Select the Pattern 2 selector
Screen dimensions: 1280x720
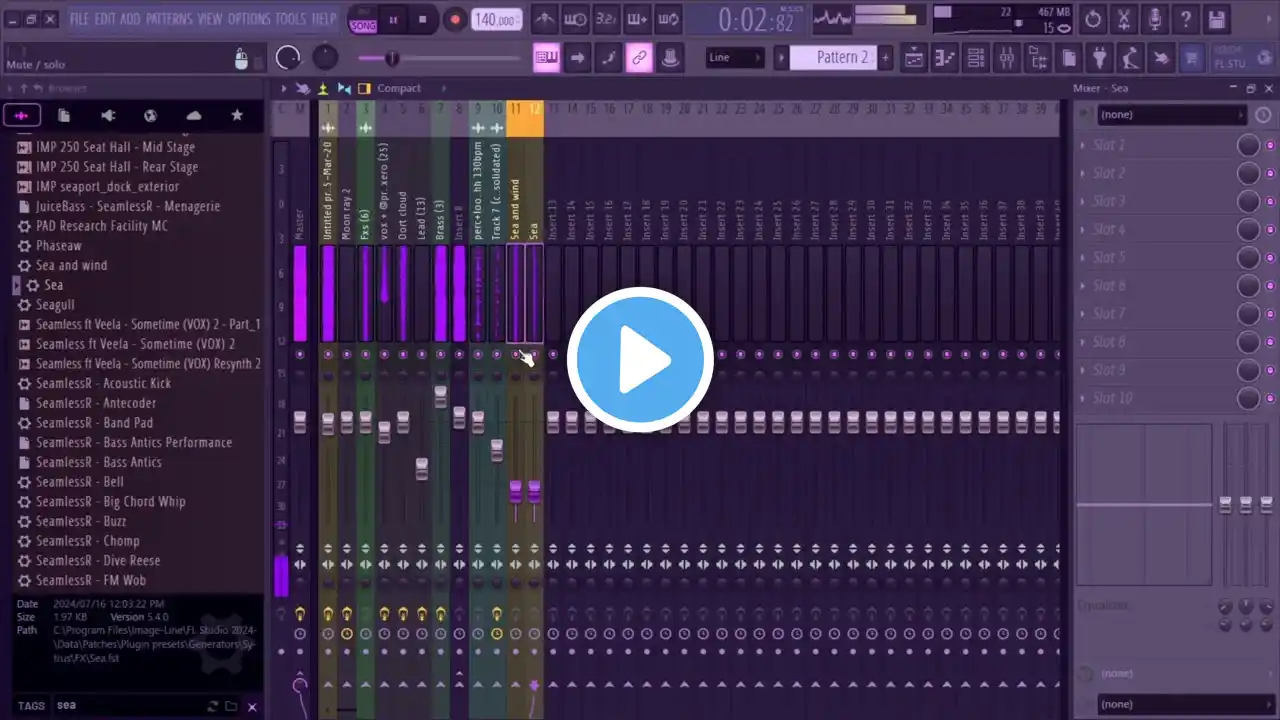833,57
